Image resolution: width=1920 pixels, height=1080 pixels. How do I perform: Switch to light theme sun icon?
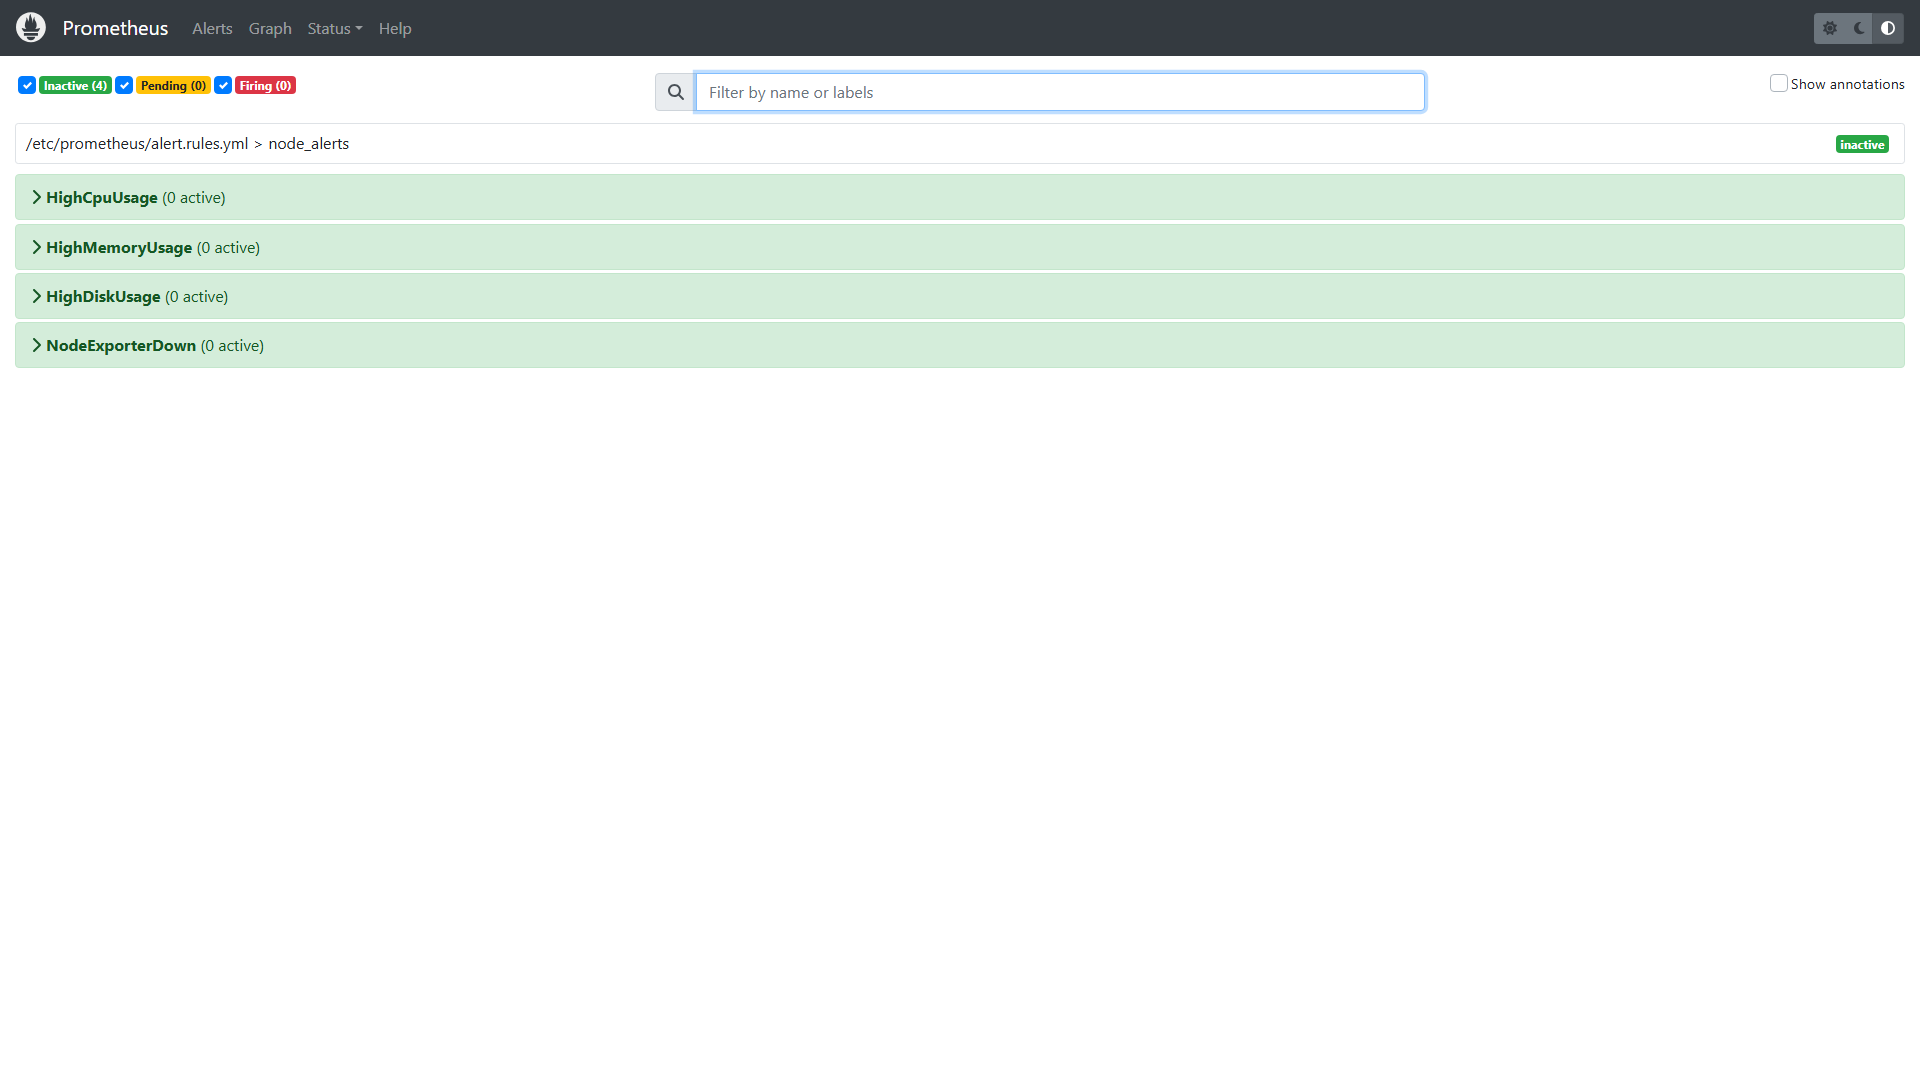(1830, 28)
